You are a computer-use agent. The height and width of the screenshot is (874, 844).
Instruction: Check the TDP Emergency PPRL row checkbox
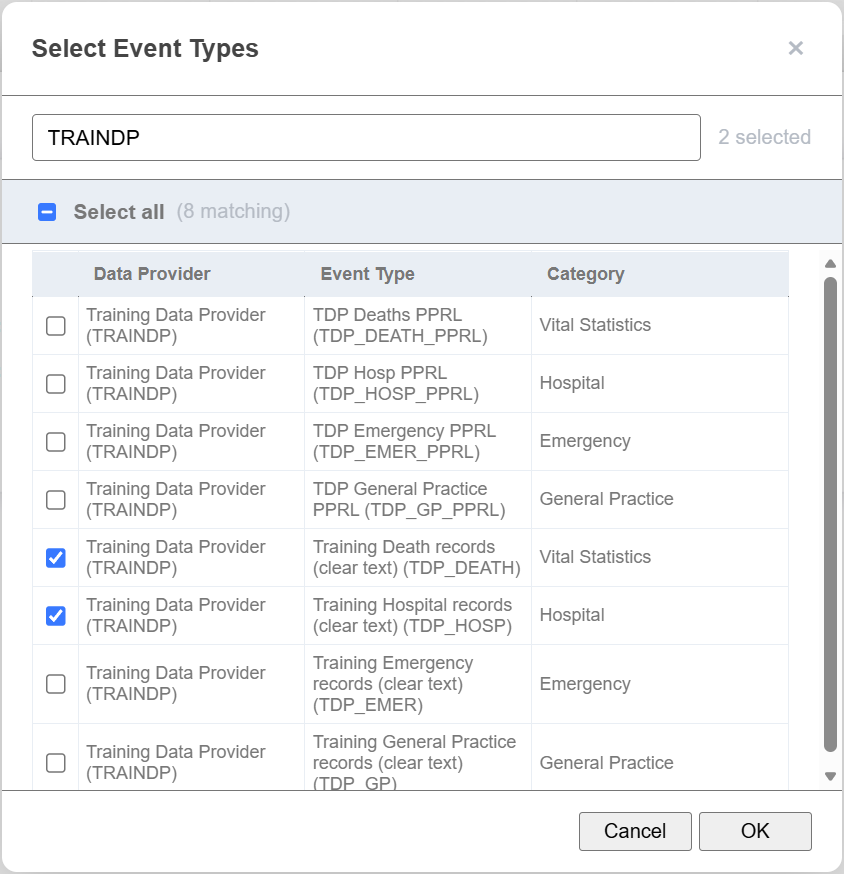point(56,441)
